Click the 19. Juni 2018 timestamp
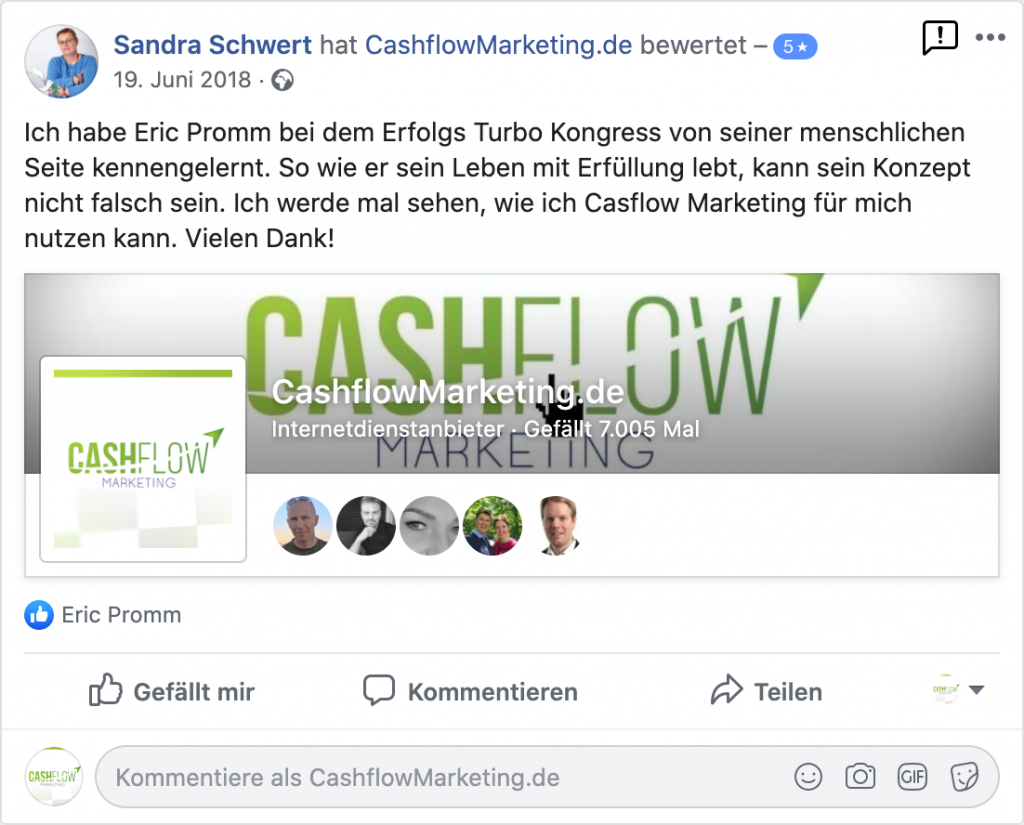Screen dimensions: 1024x825 point(182,80)
